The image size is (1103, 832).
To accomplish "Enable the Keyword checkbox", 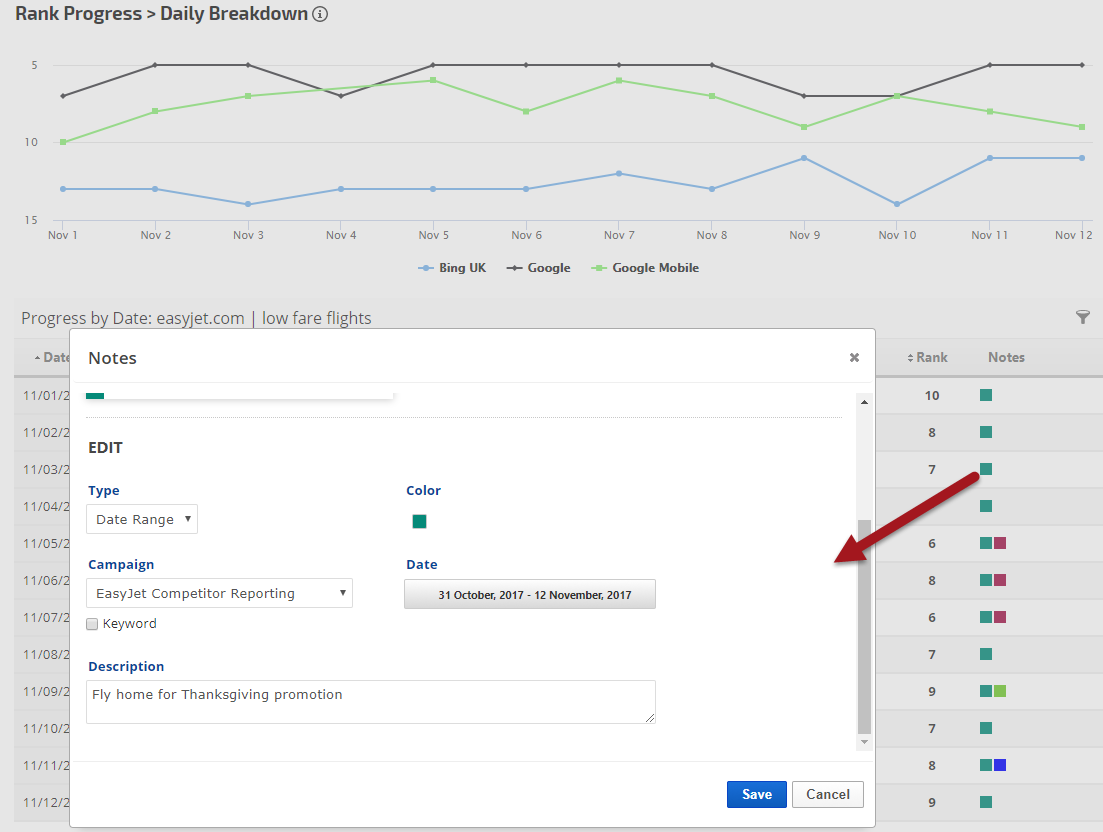I will click(93, 624).
